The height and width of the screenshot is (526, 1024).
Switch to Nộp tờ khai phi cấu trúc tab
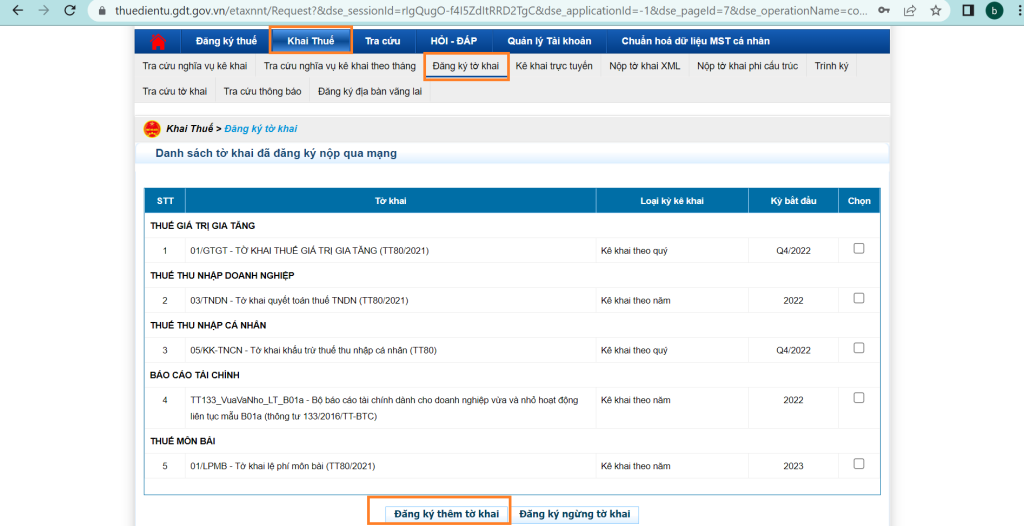click(747, 66)
